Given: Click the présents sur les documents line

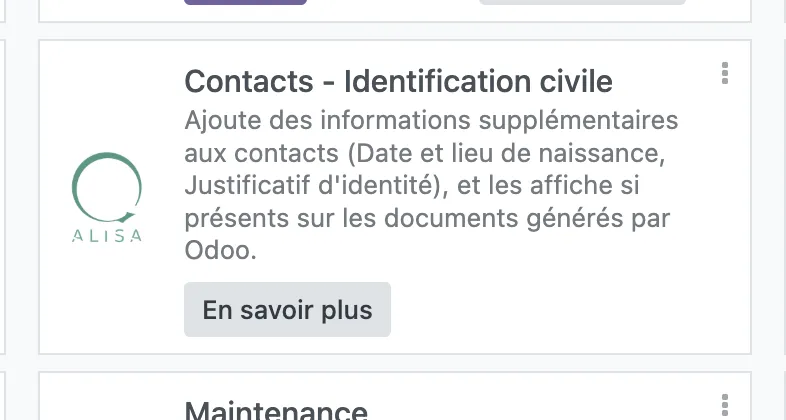Looking at the screenshot, I should 427,219.
